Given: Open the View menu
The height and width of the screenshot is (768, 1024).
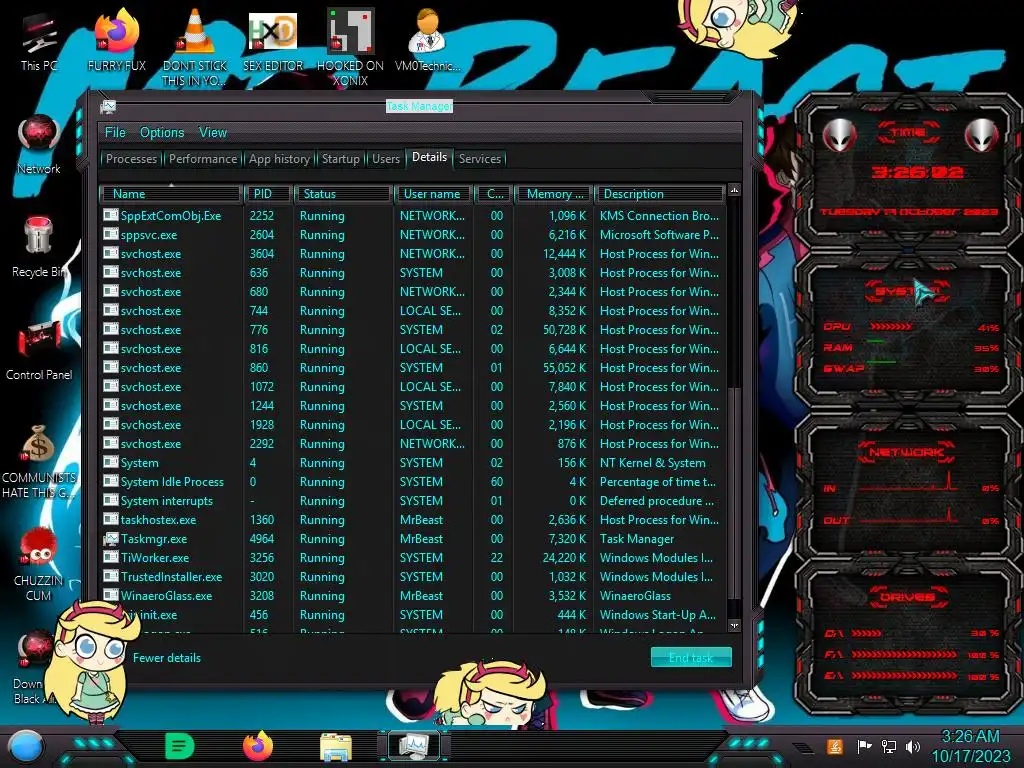Looking at the screenshot, I should [213, 133].
